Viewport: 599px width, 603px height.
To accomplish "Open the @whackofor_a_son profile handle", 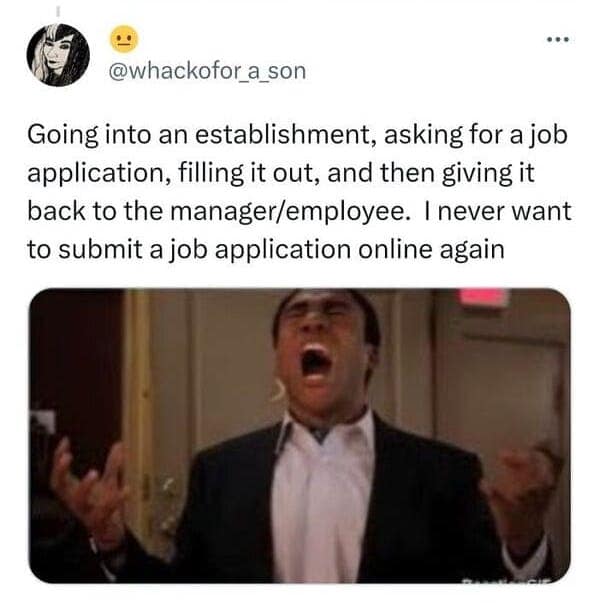I will click(x=208, y=72).
